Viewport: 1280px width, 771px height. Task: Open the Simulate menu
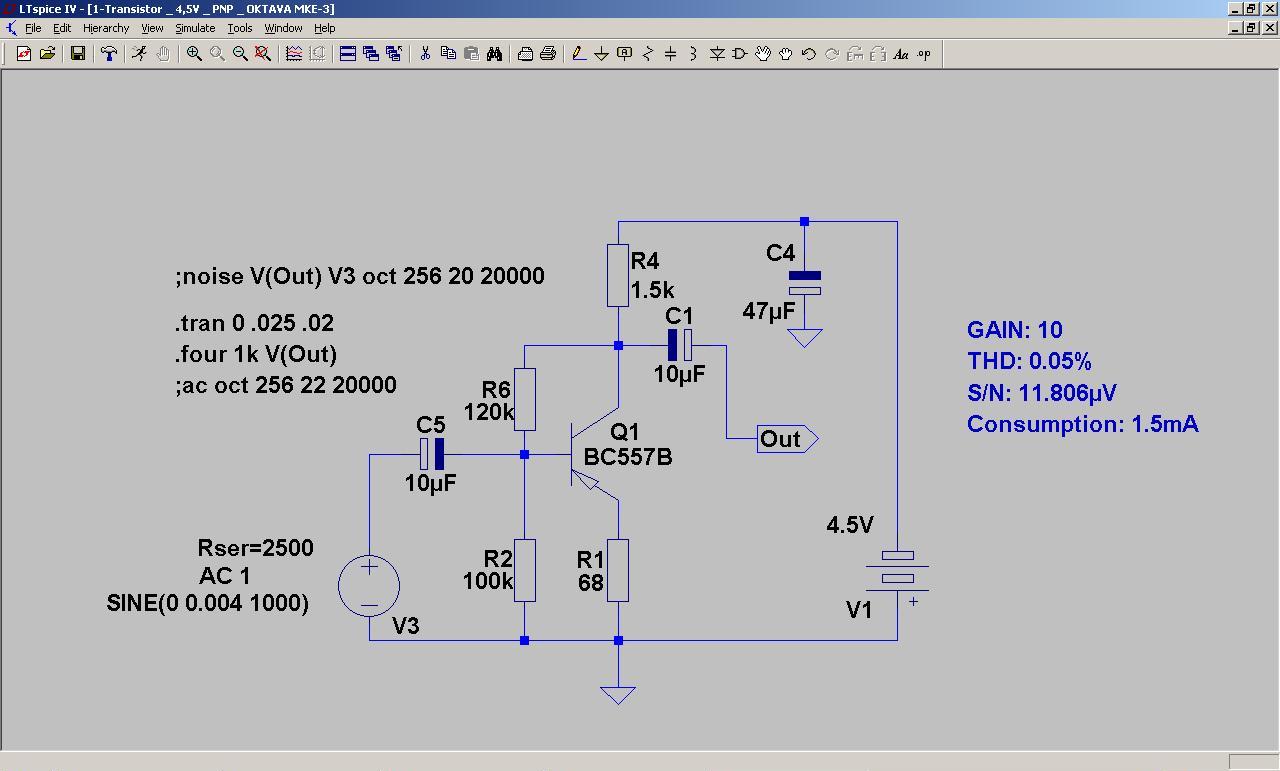tap(195, 28)
